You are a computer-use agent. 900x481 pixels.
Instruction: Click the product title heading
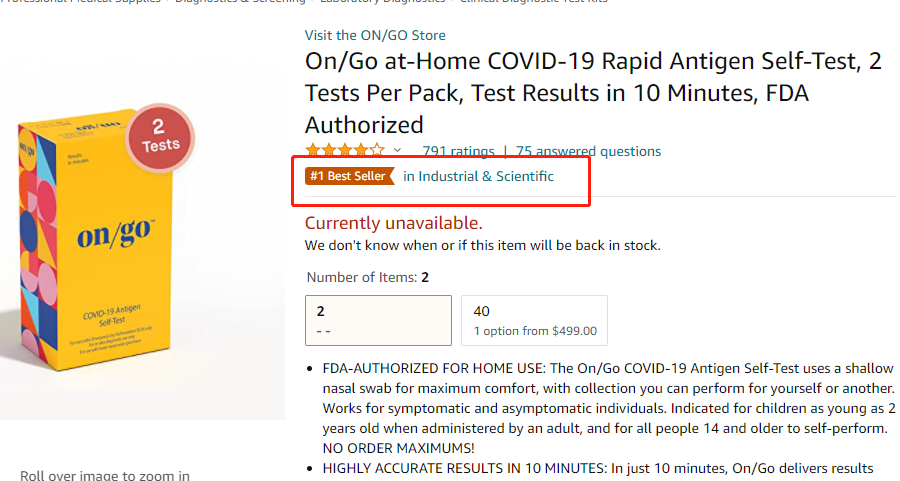point(593,93)
